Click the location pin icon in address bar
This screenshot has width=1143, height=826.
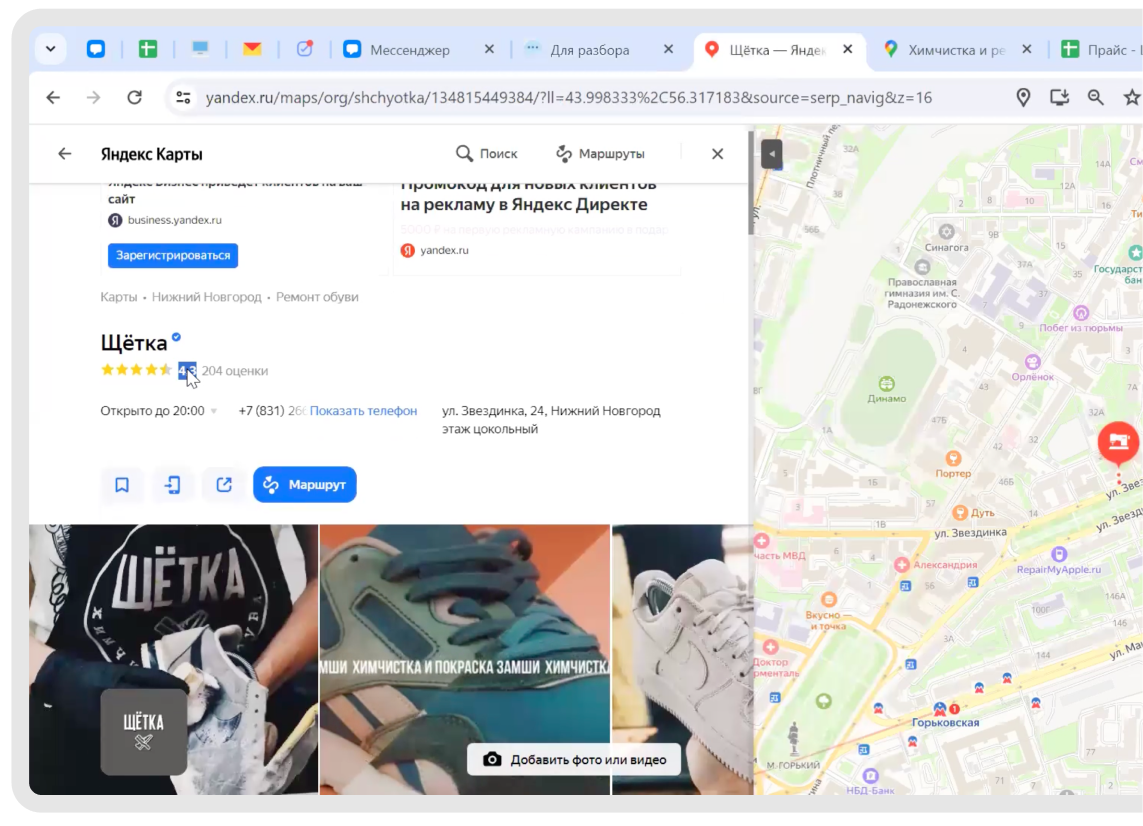point(1023,98)
